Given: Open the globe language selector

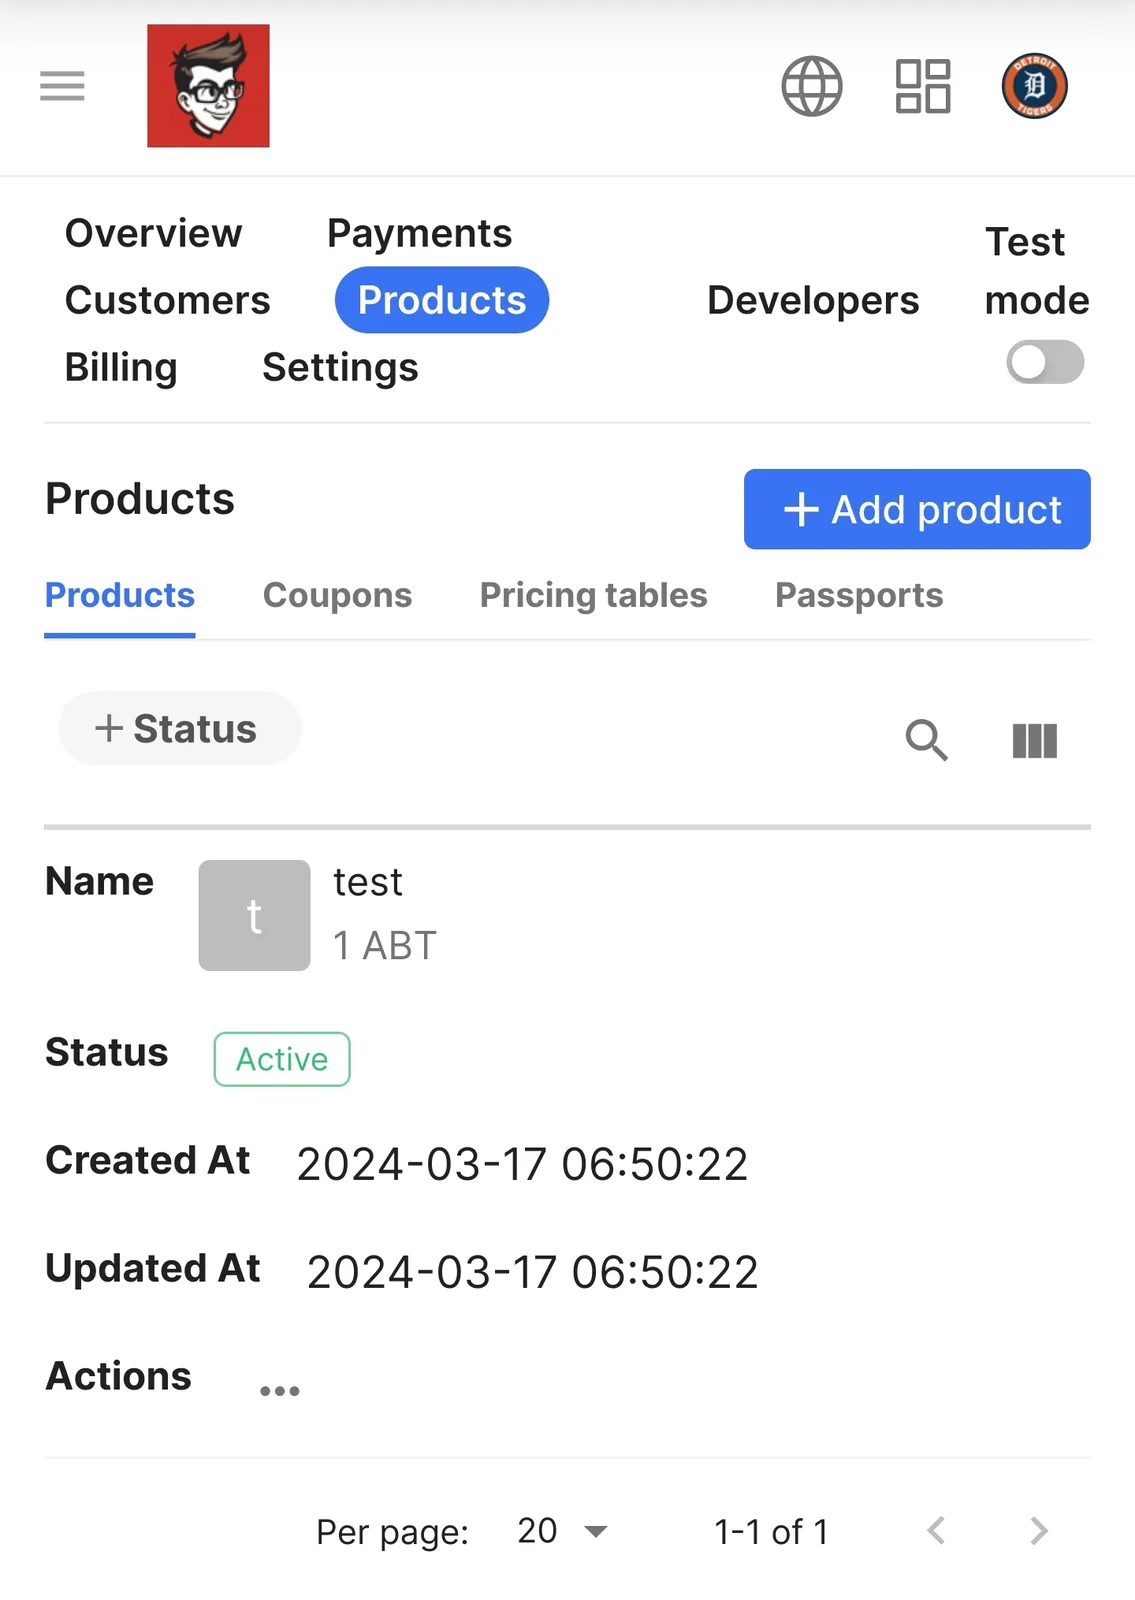Looking at the screenshot, I should [812, 86].
